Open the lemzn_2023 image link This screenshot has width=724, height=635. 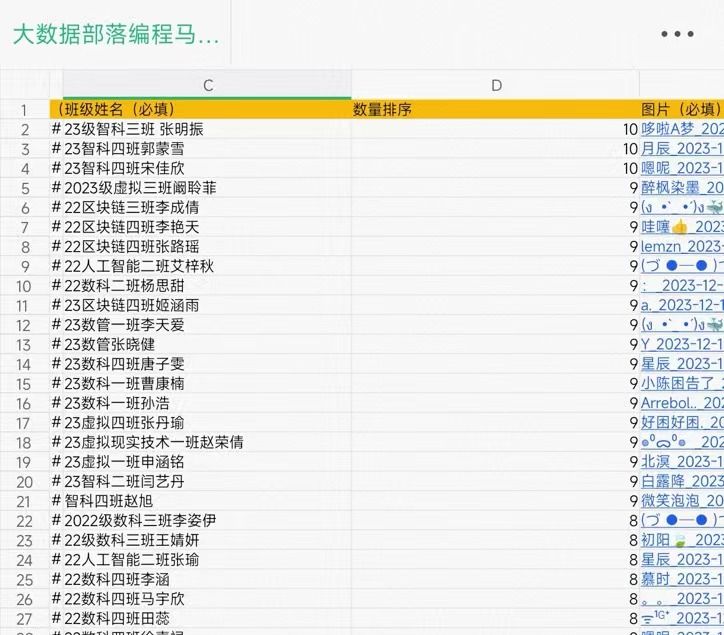tap(681, 246)
